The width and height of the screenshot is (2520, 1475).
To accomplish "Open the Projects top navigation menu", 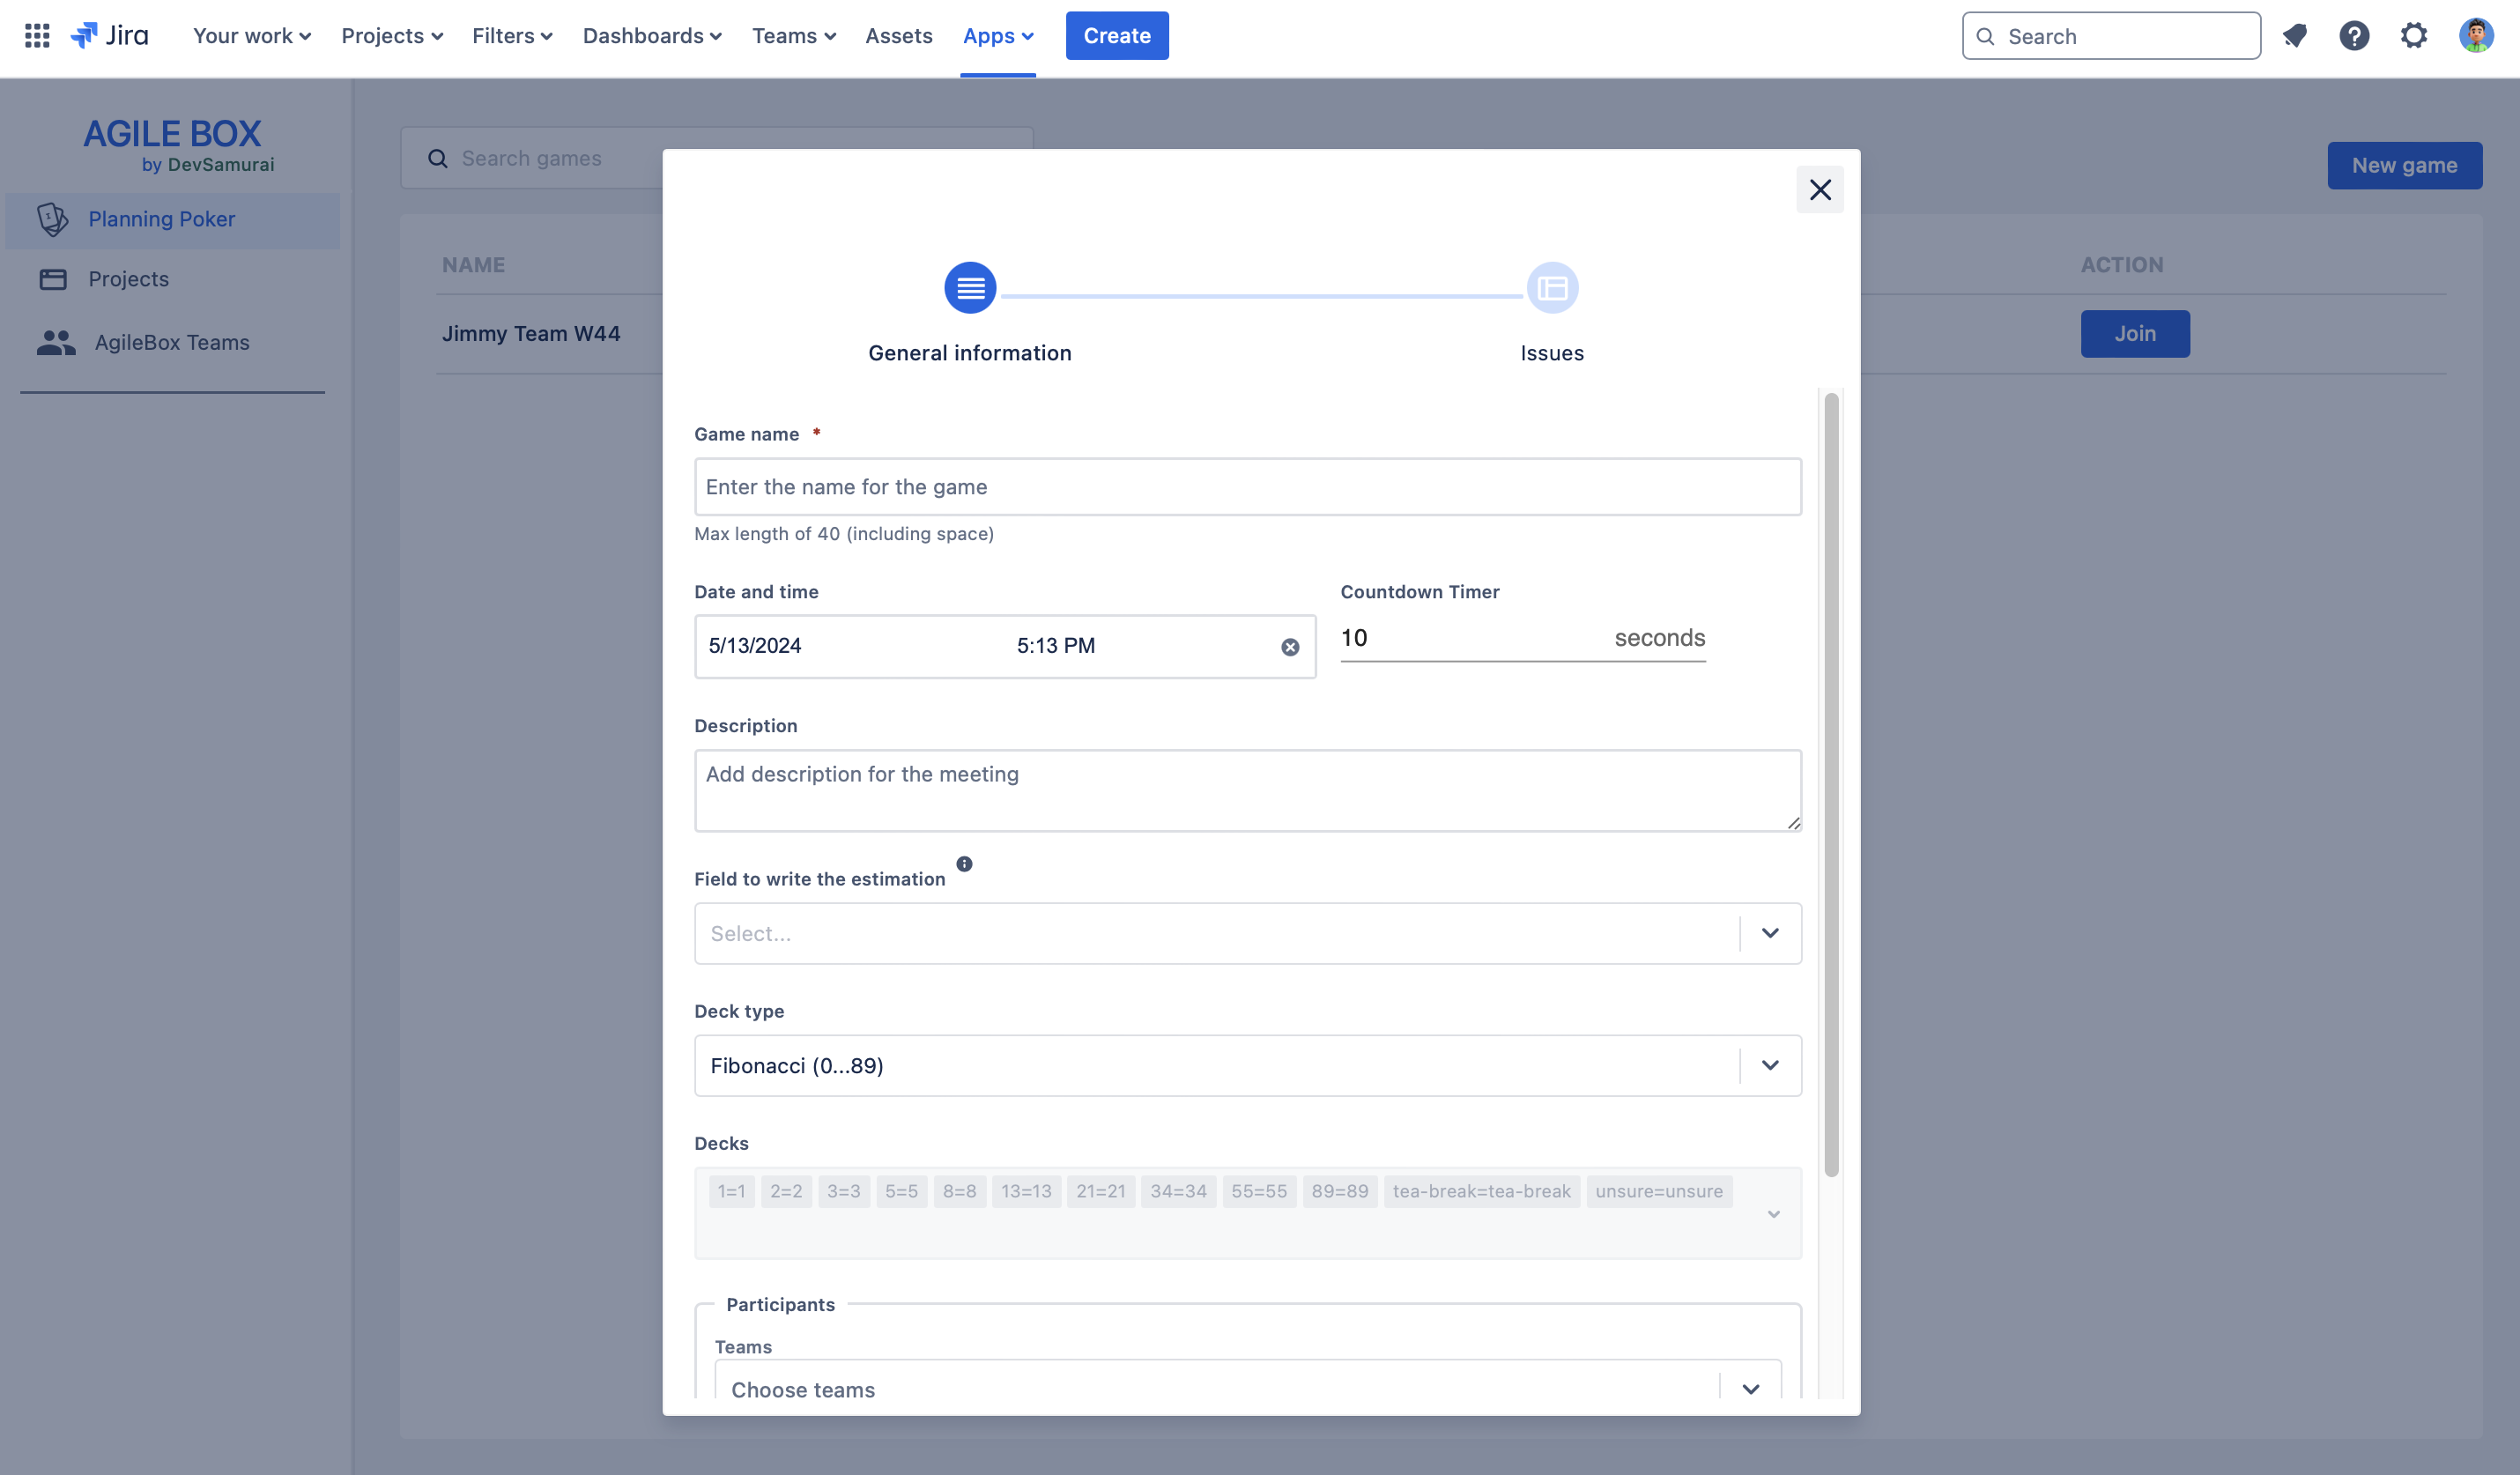I will pos(392,36).
